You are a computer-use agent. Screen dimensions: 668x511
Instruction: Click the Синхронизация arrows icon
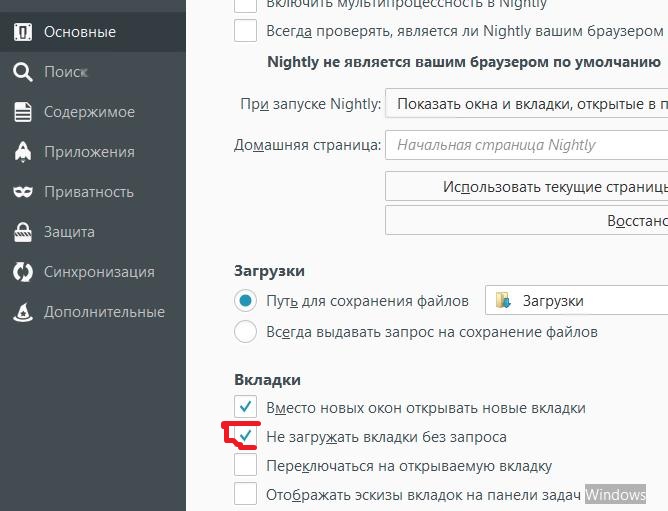point(23,272)
